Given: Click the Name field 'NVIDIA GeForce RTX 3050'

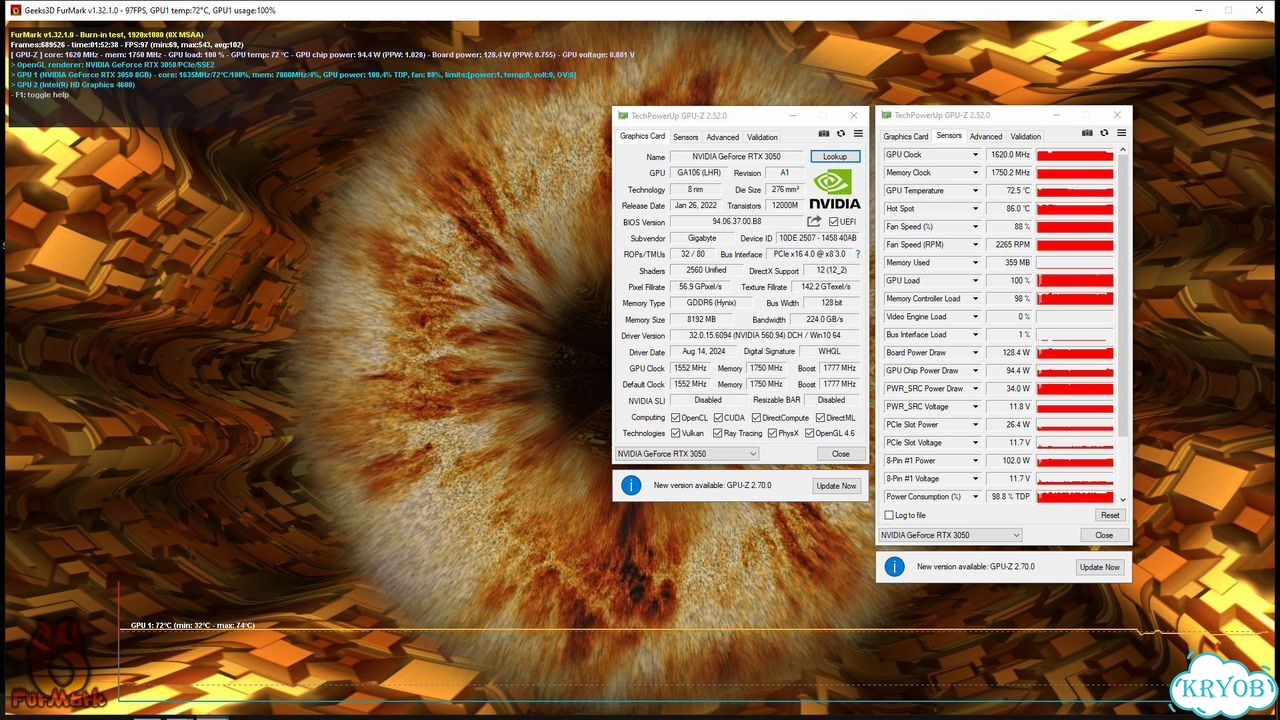Looking at the screenshot, I should [738, 157].
